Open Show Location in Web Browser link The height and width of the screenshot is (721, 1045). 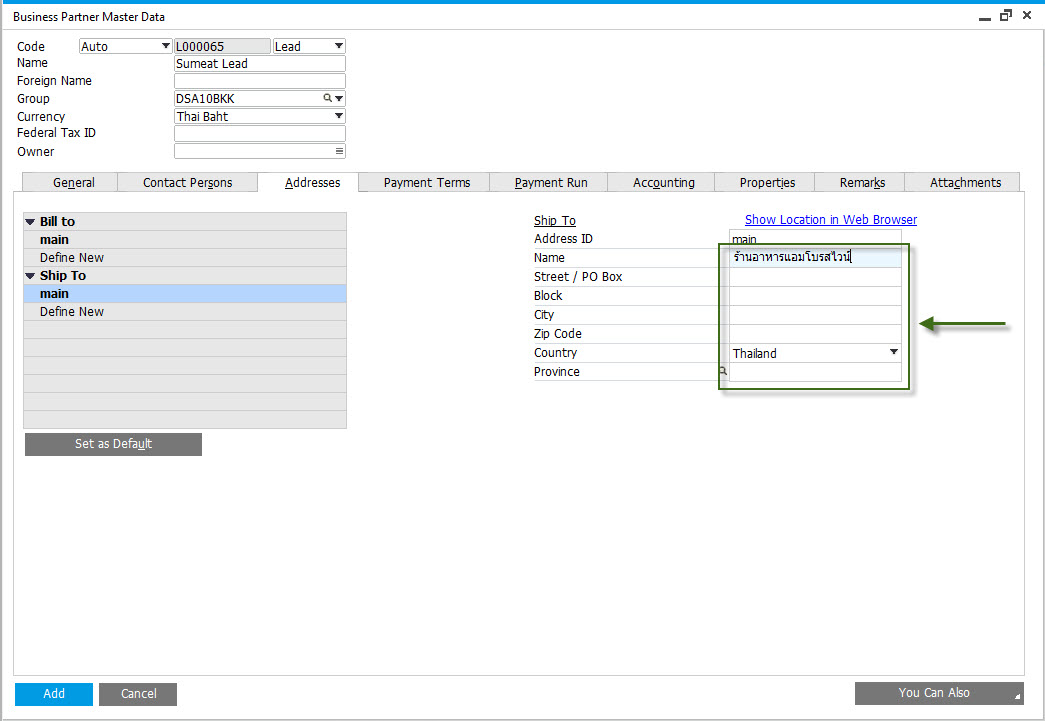point(830,219)
